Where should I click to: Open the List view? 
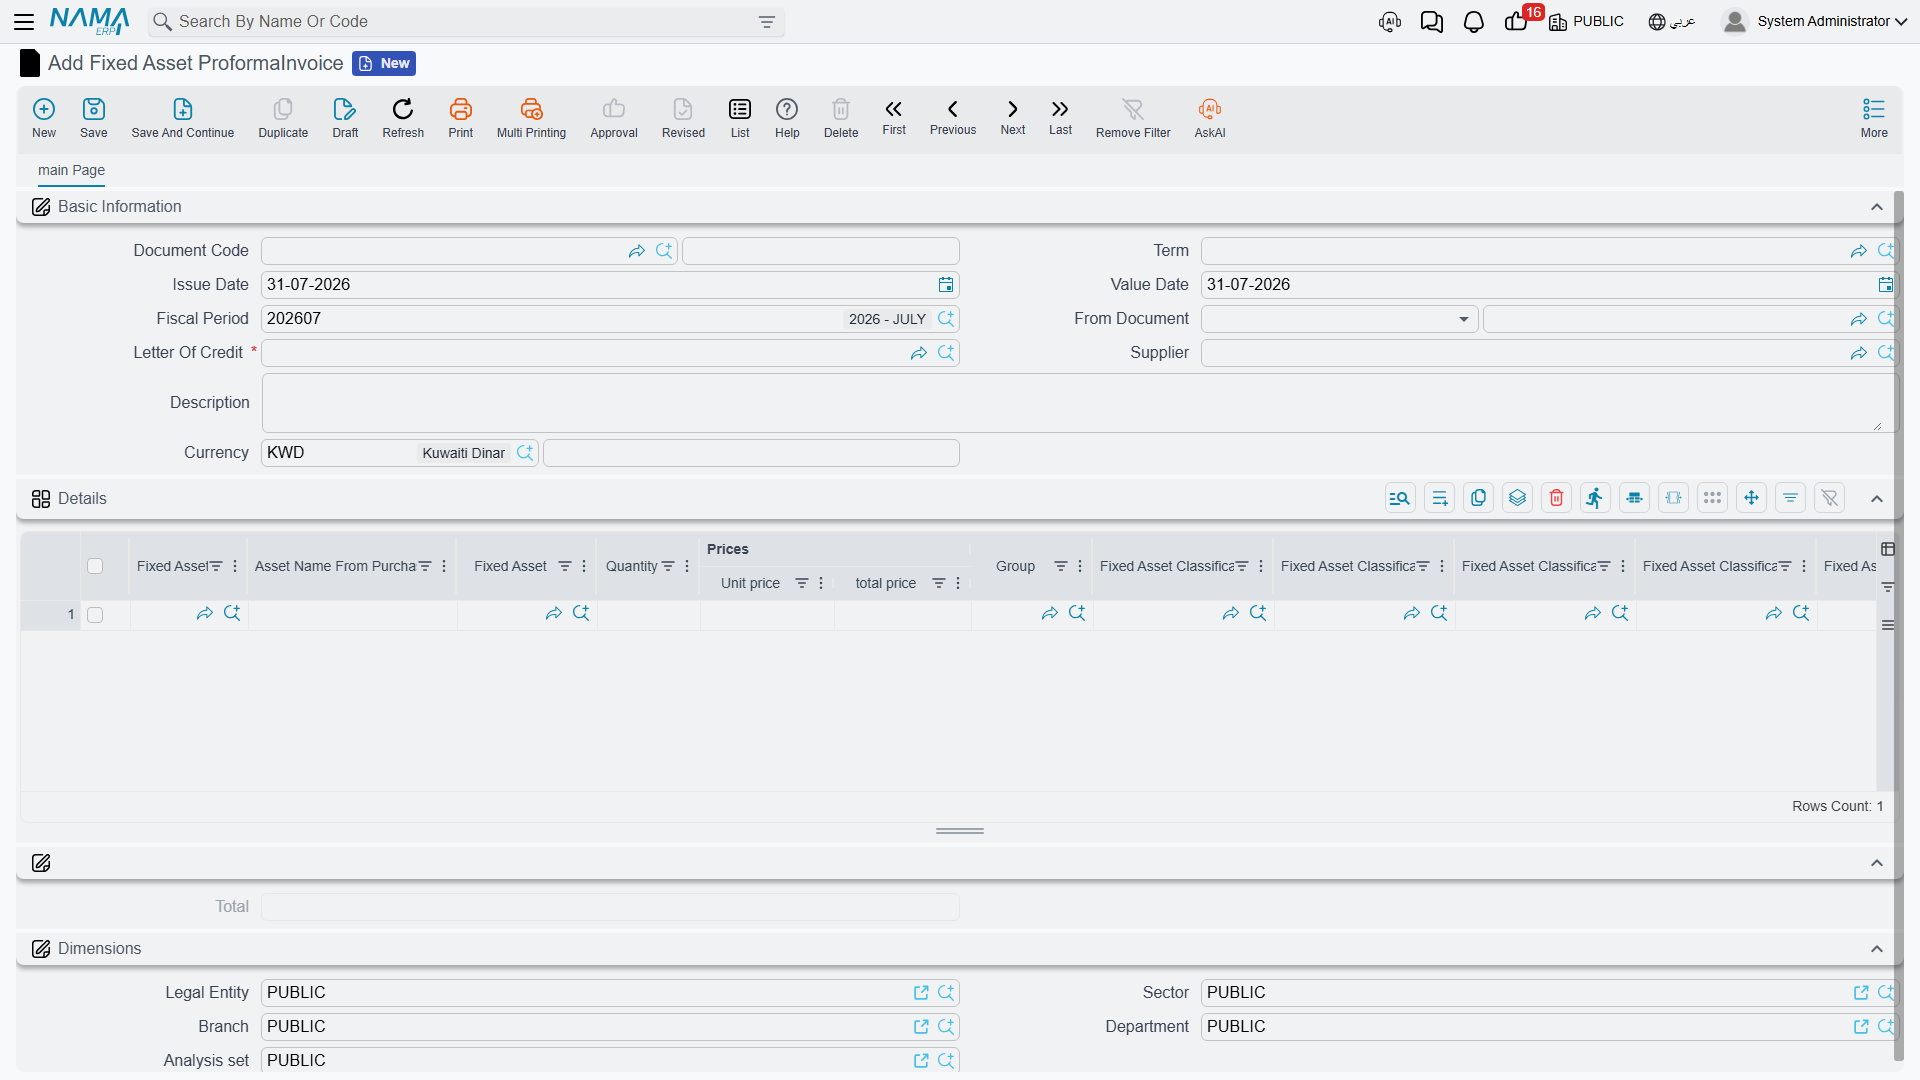click(x=740, y=117)
